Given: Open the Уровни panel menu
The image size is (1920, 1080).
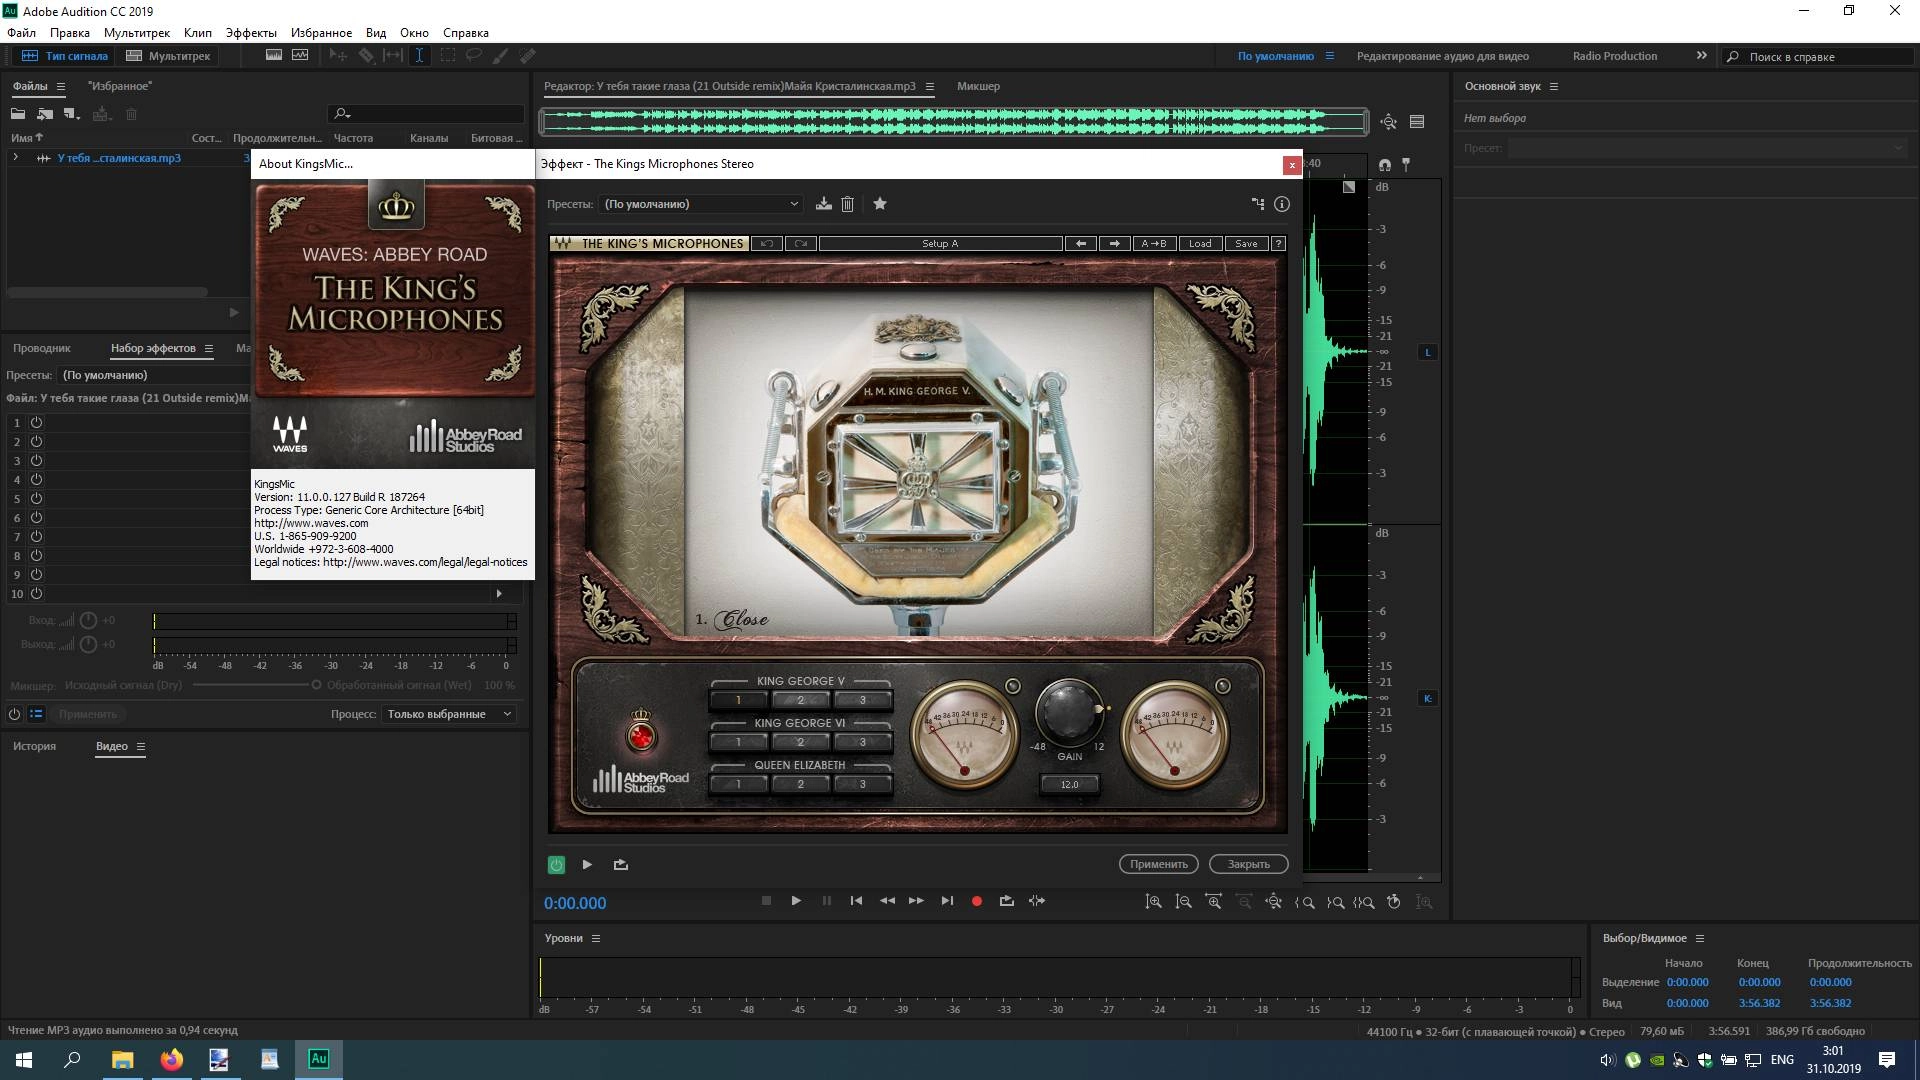Looking at the screenshot, I should coord(596,938).
